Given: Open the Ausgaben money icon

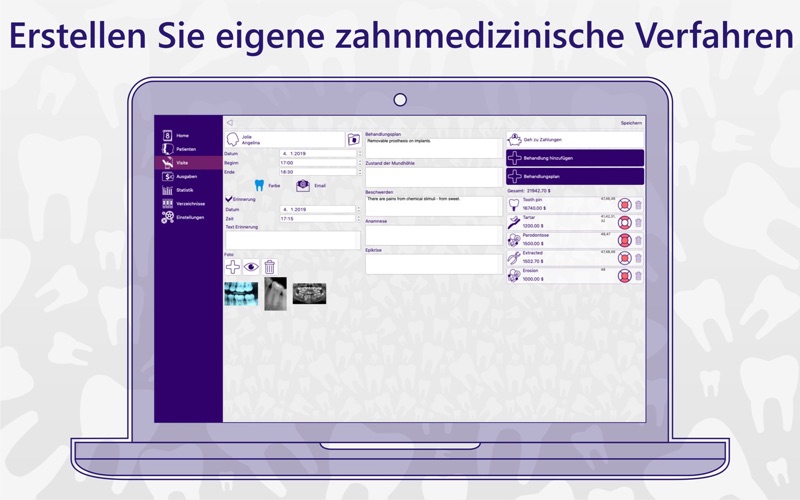Looking at the screenshot, I should tap(167, 177).
